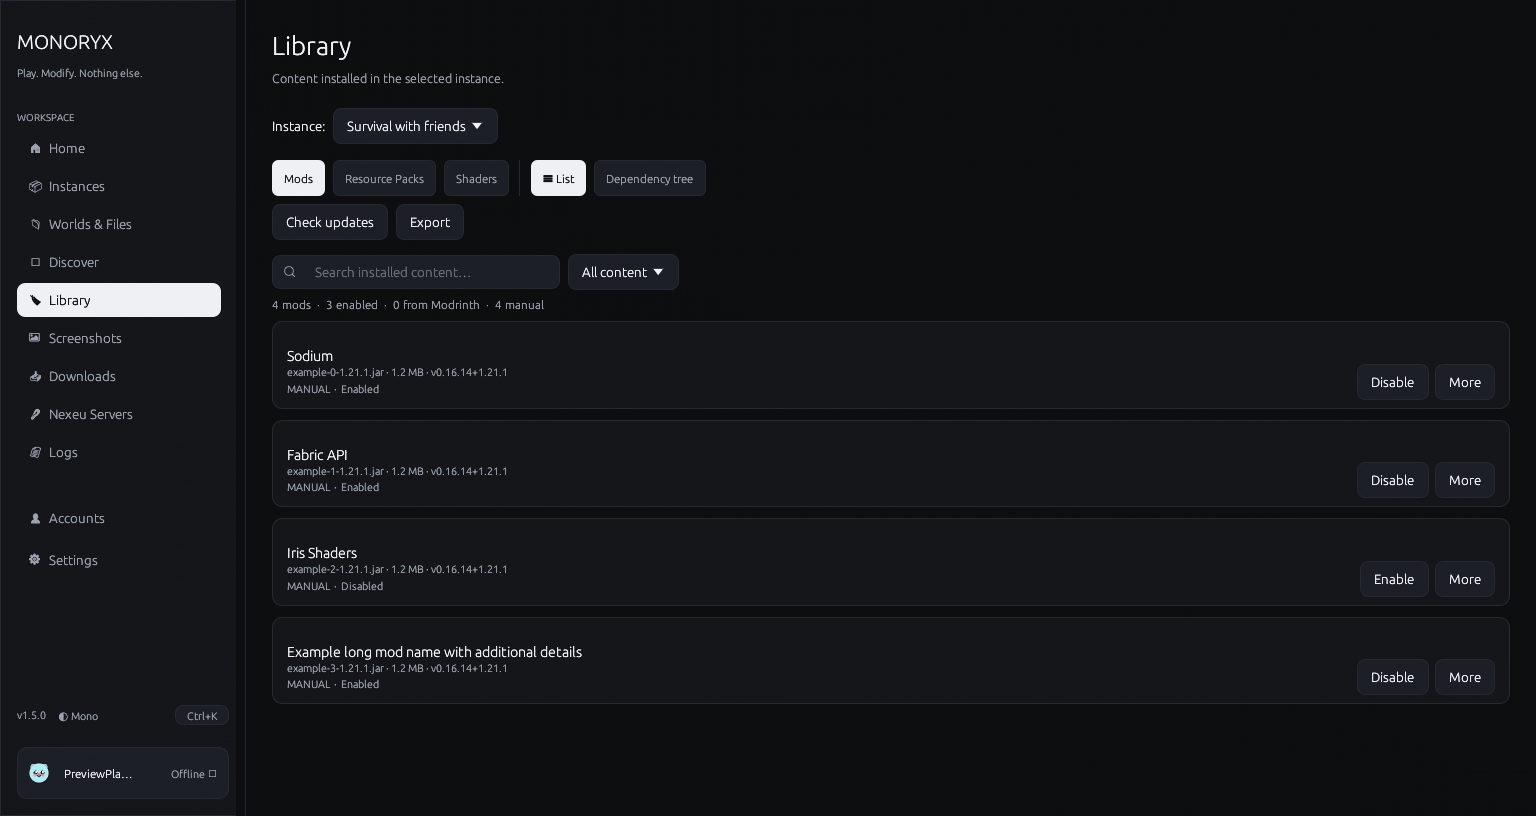Enable the Iris Shaders mod
The width and height of the screenshot is (1536, 816).
(x=1394, y=579)
